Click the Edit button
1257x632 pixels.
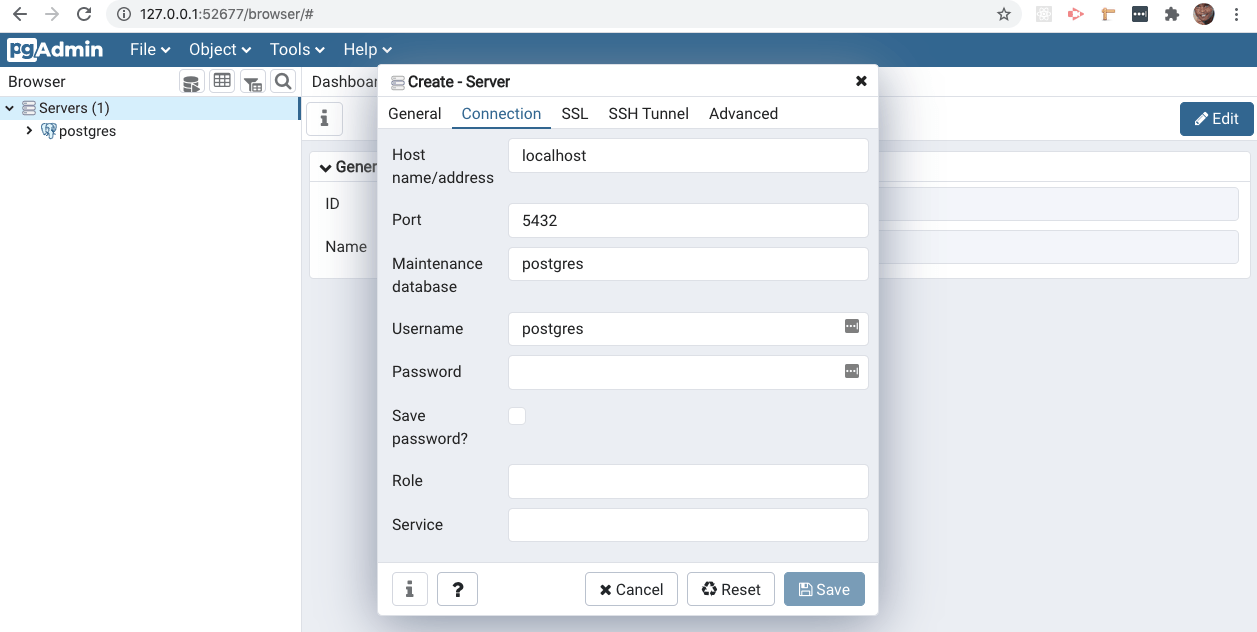pos(1216,118)
